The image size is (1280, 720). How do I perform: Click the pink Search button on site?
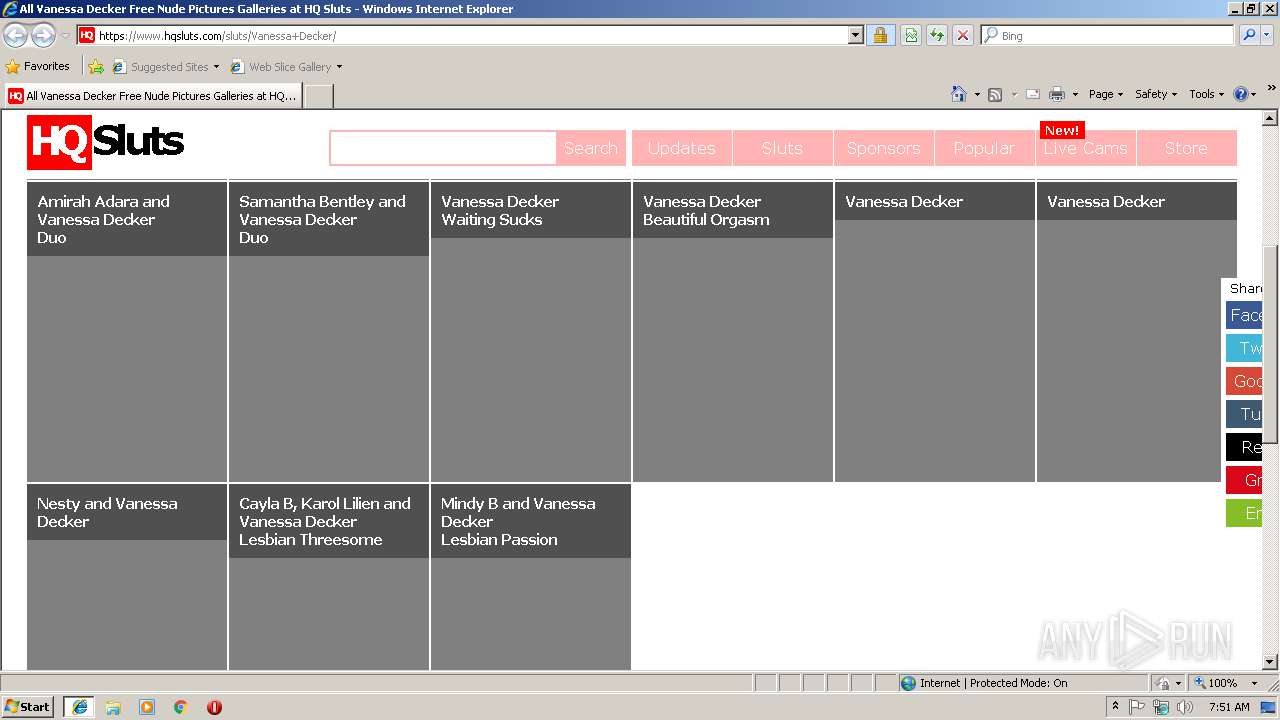591,148
